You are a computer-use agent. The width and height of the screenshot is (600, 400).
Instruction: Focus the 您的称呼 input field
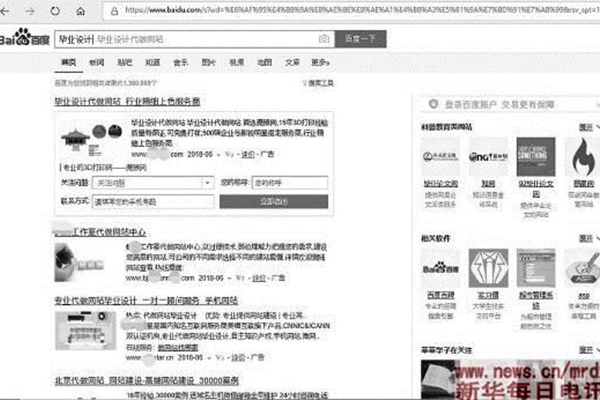click(290, 183)
